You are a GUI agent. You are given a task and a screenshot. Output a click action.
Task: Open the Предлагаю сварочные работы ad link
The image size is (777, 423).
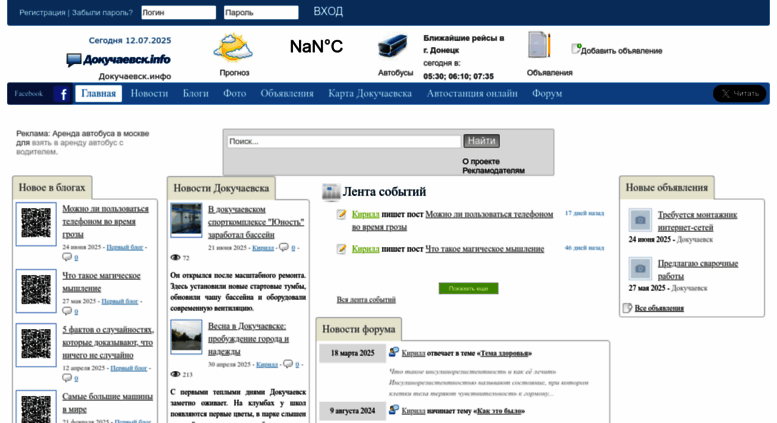(x=698, y=269)
